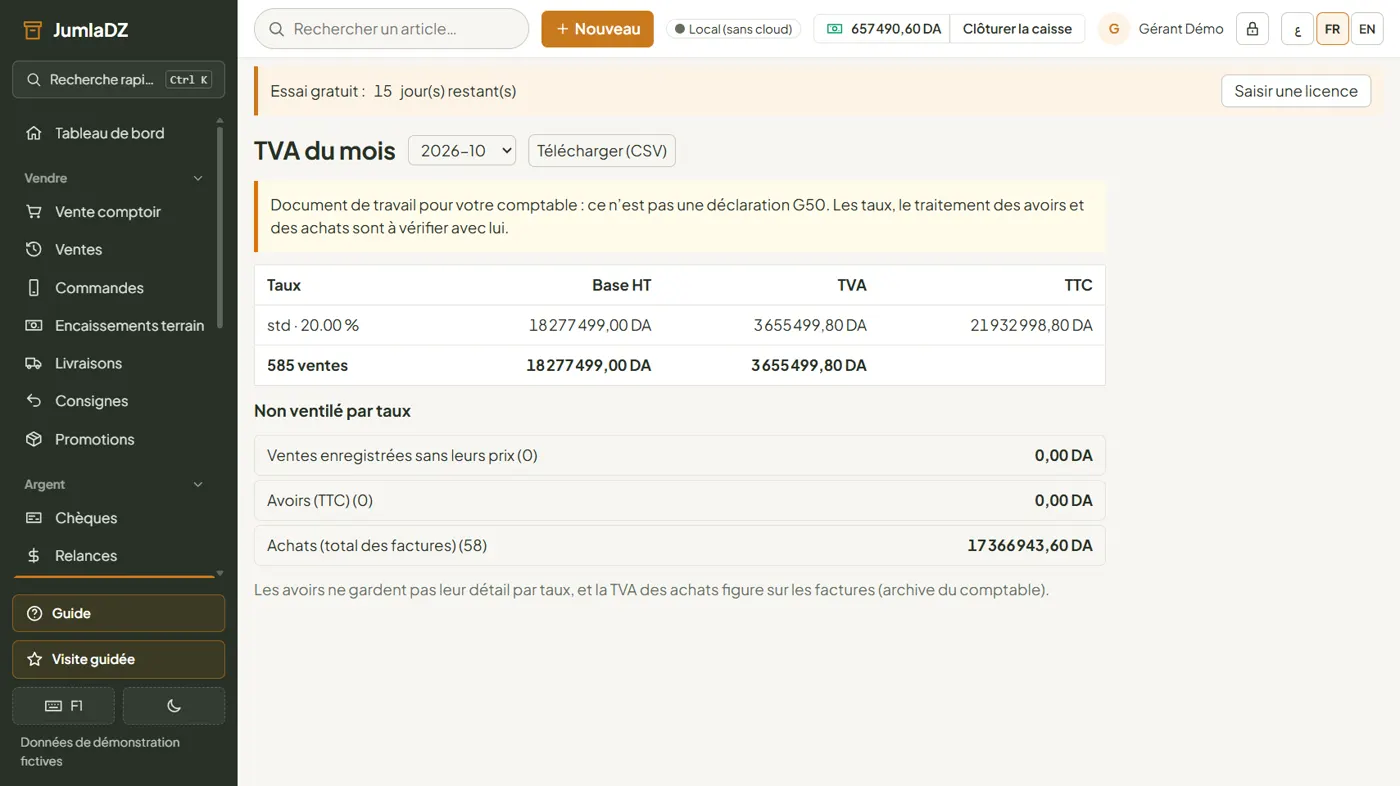
Task: Open Livraisons truck icon
Action: pos(34,363)
